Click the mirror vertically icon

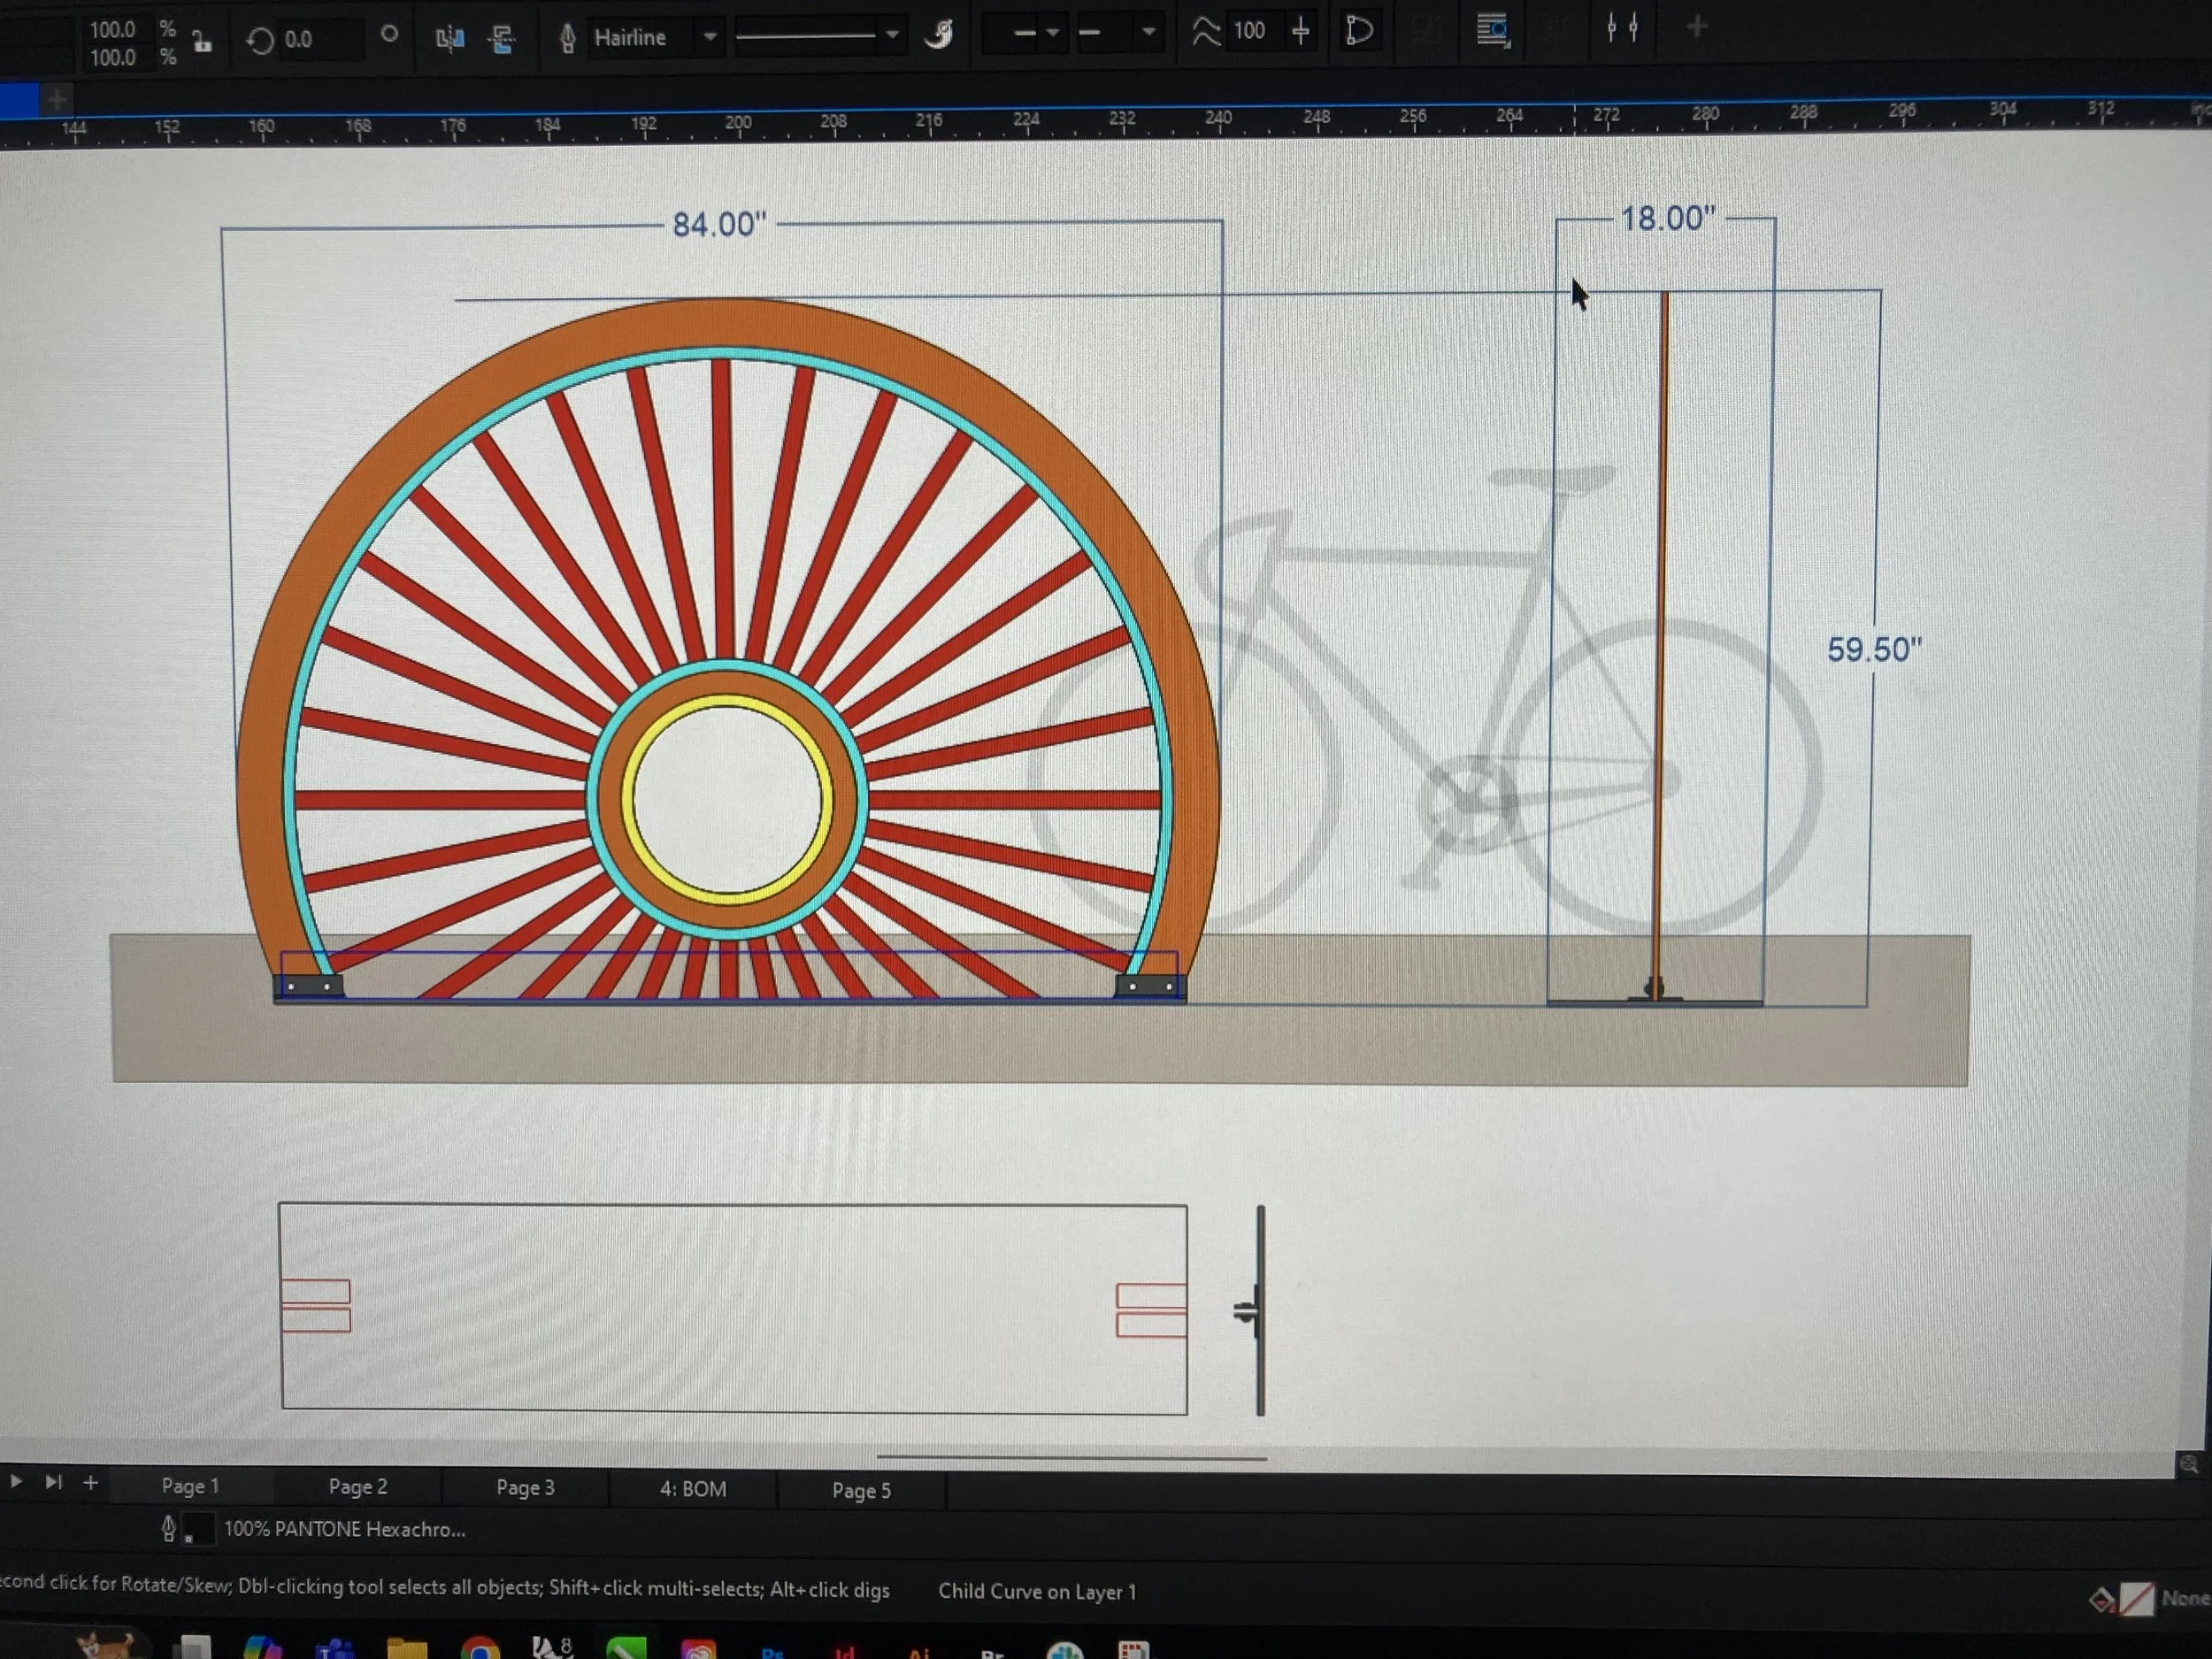tap(502, 38)
